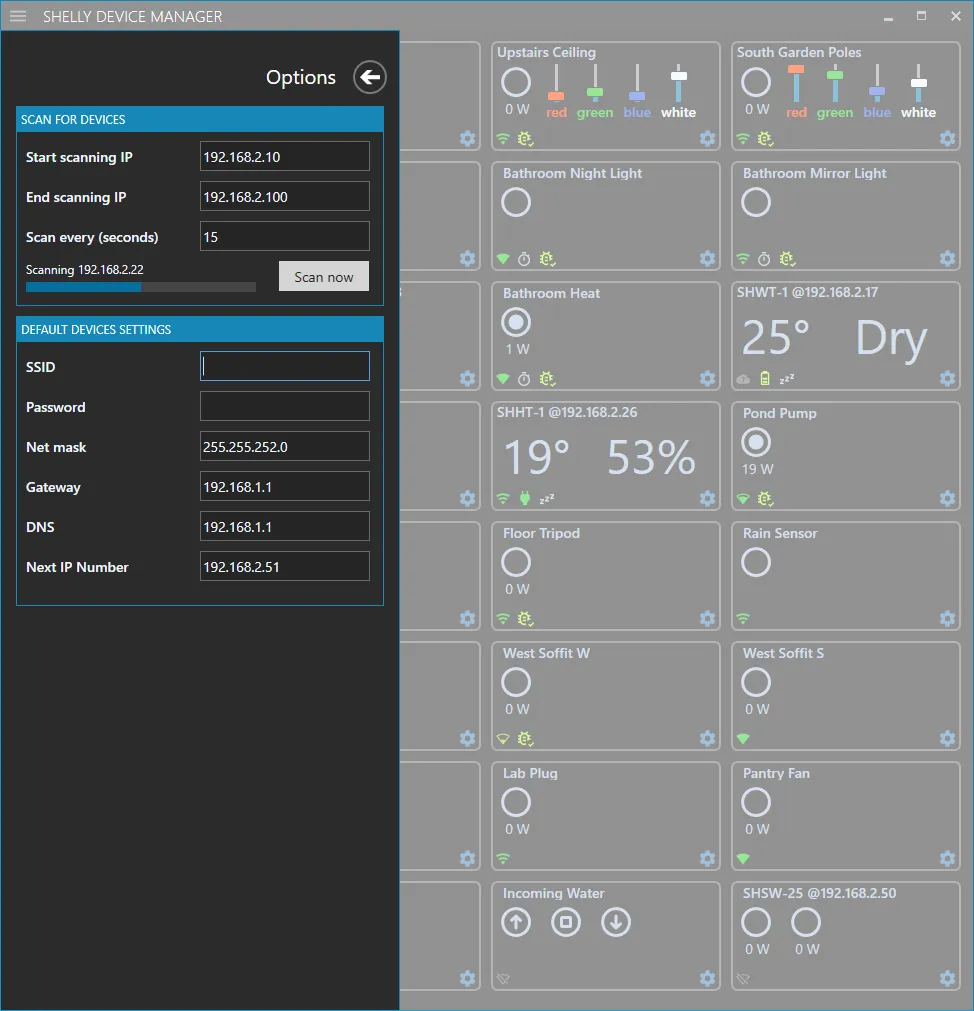Image resolution: width=974 pixels, height=1011 pixels.
Task: Toggle West Soffit S power
Action: click(755, 682)
